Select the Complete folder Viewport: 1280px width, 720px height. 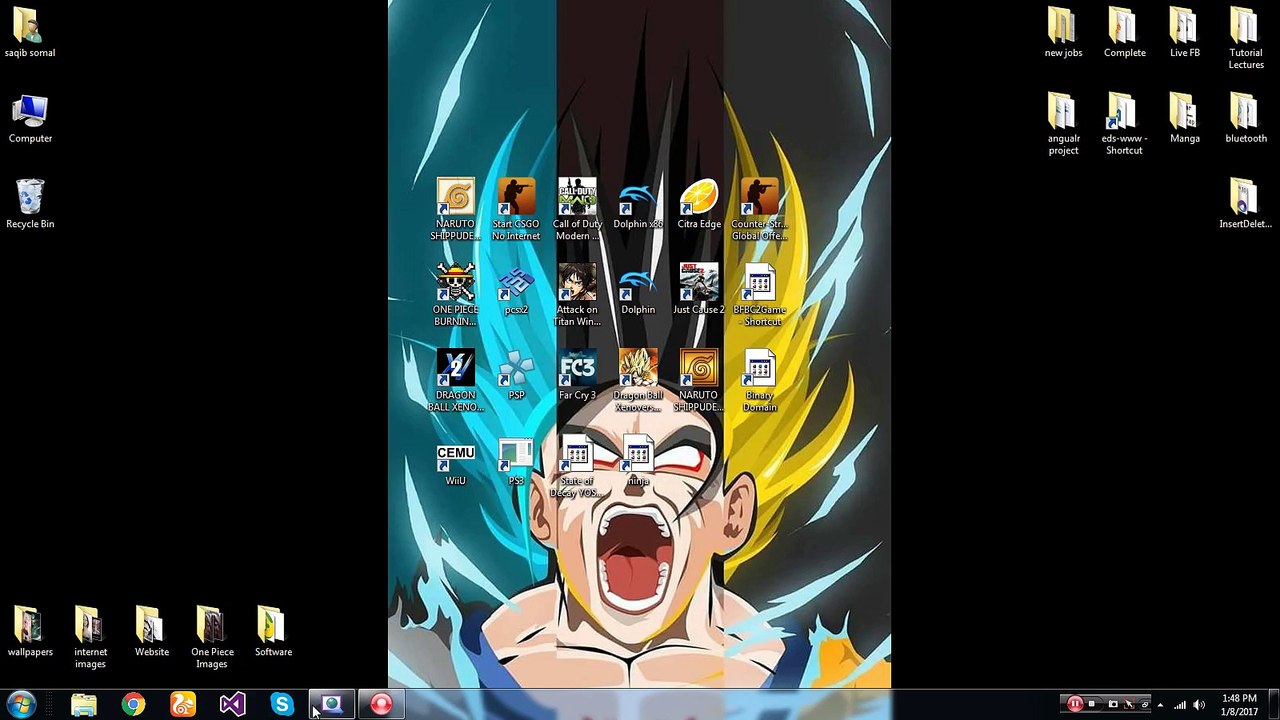coord(1124,33)
